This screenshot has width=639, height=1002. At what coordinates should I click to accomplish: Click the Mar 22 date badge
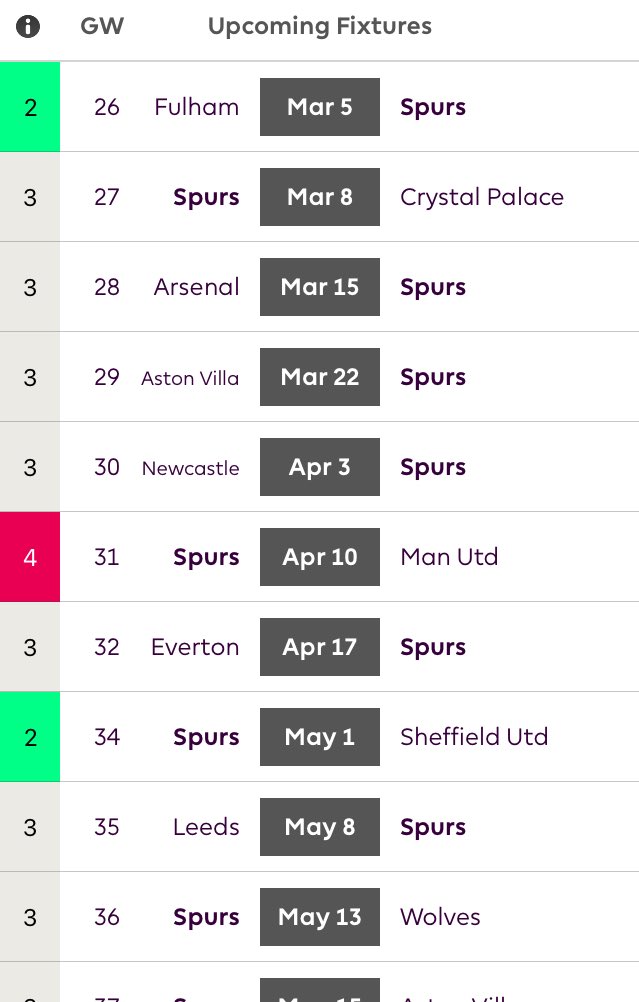[320, 377]
